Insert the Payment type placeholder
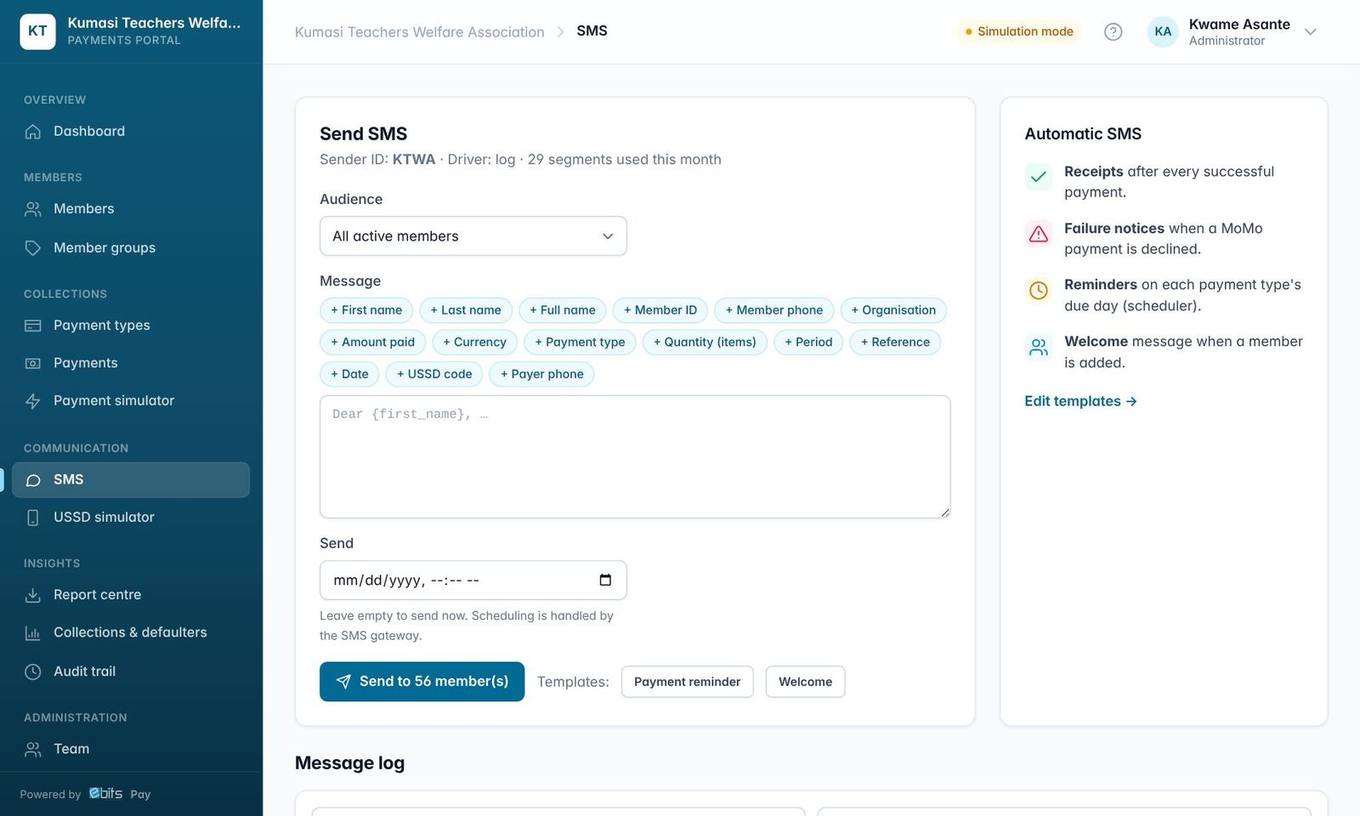Screen dimensions: 1360x816 point(580,342)
